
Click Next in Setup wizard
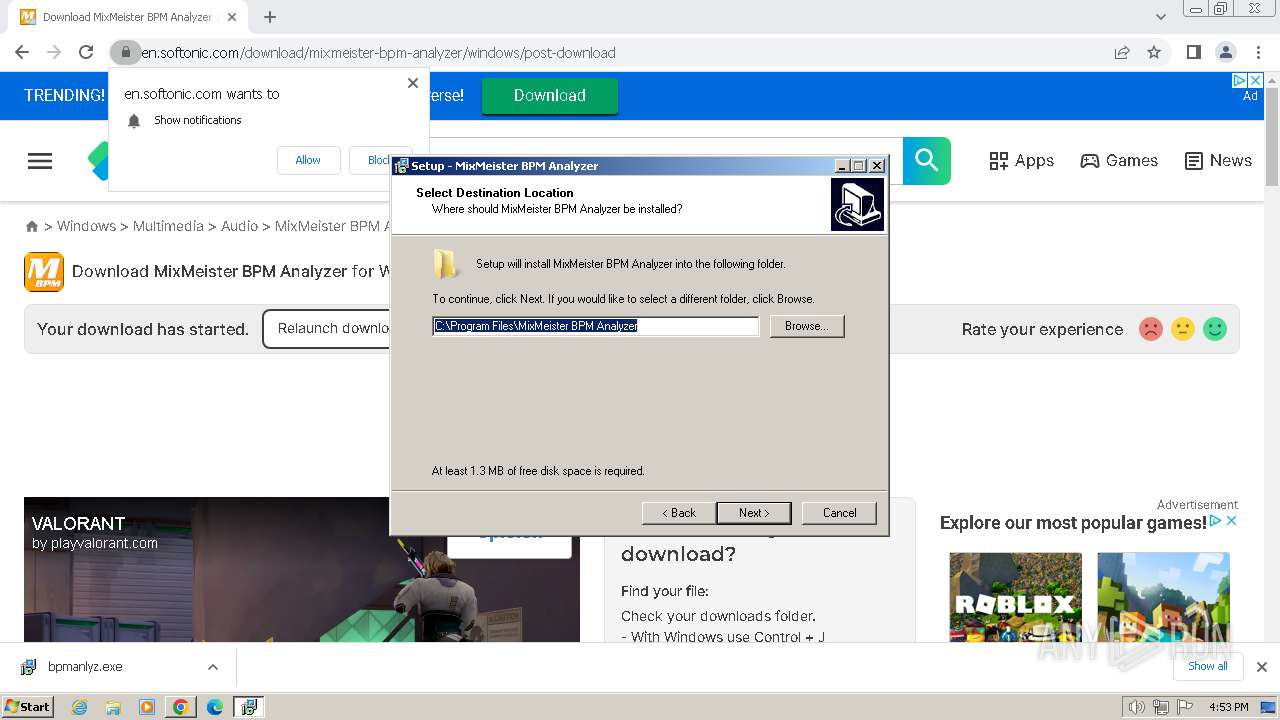pyautogui.click(x=754, y=513)
